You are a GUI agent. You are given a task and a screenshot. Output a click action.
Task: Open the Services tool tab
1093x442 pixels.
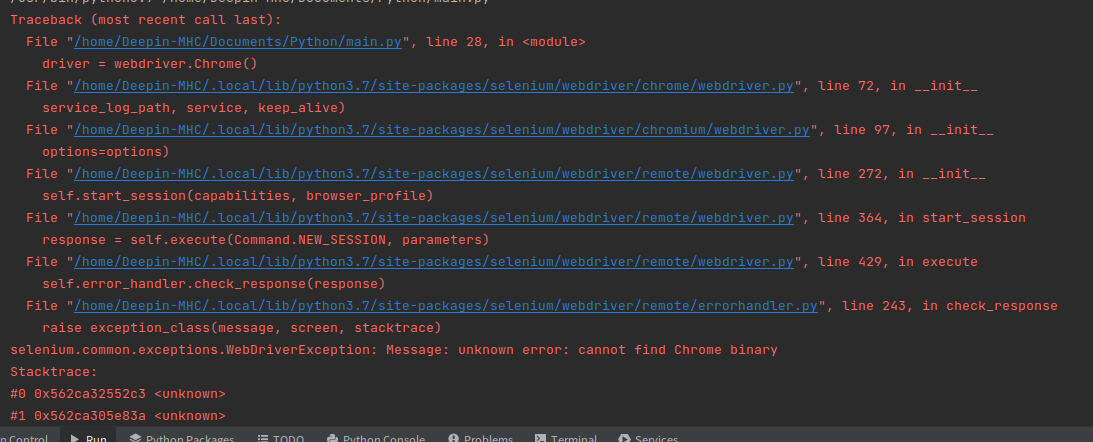pos(648,437)
